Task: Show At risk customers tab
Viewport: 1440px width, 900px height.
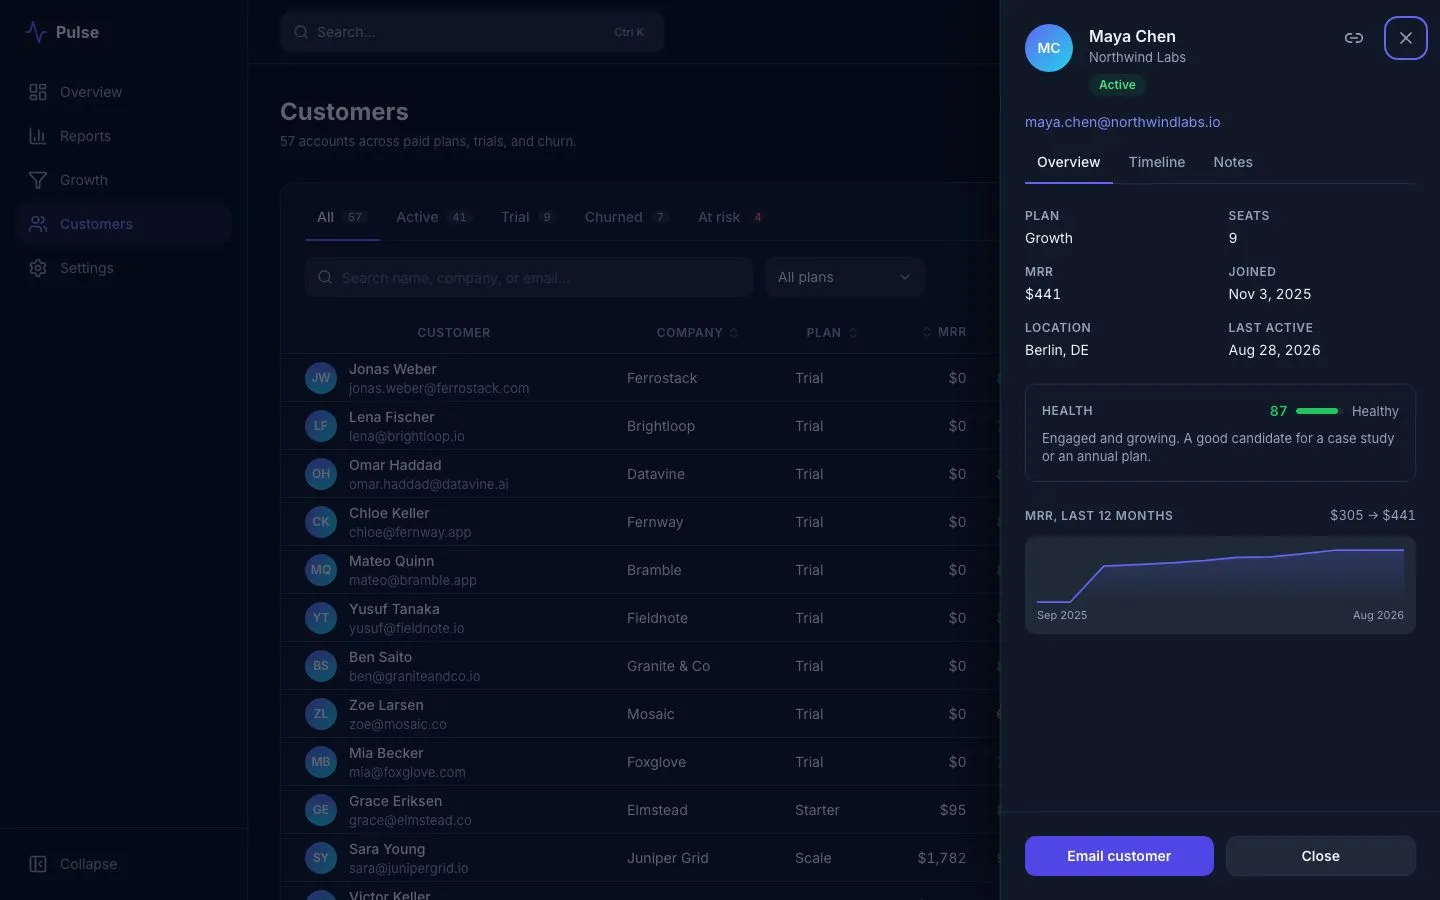Action: coord(730,217)
